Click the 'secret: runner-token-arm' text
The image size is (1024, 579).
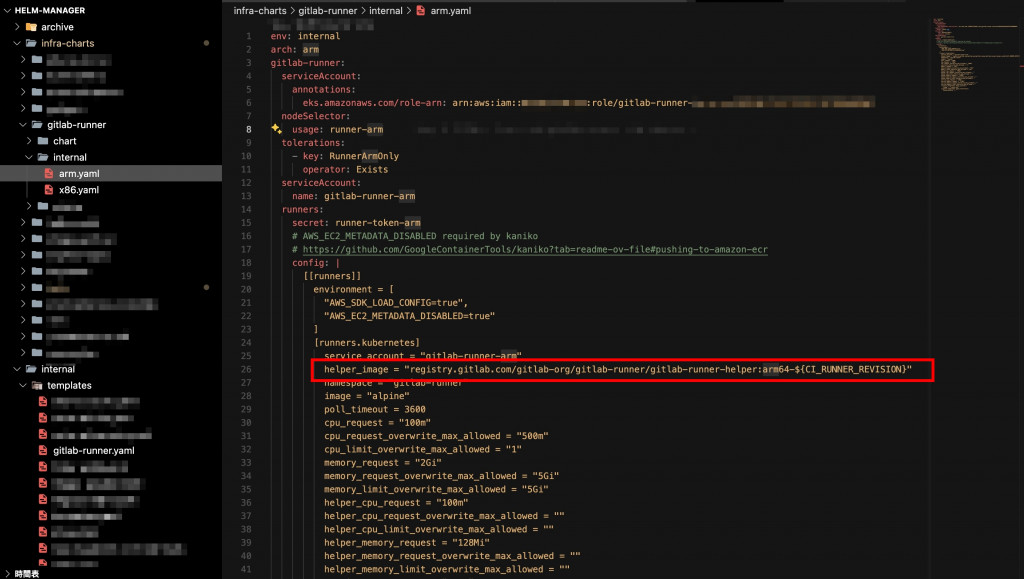point(356,223)
